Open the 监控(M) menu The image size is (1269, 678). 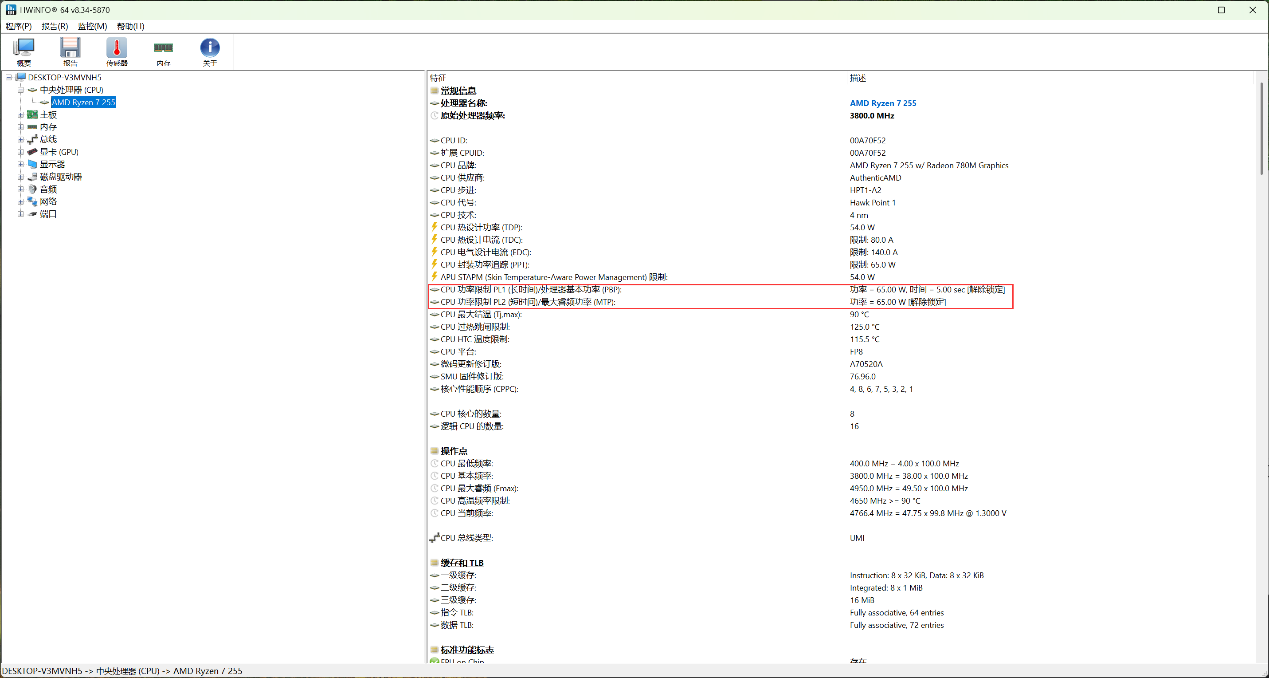click(x=92, y=26)
